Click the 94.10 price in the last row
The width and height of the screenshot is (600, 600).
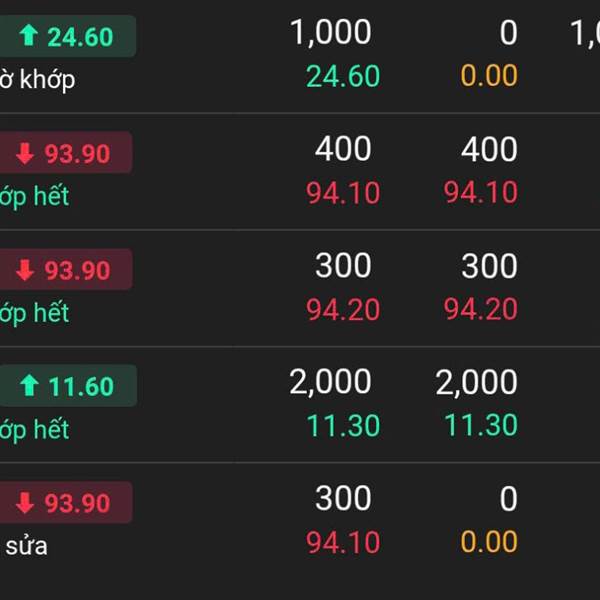coord(343,543)
